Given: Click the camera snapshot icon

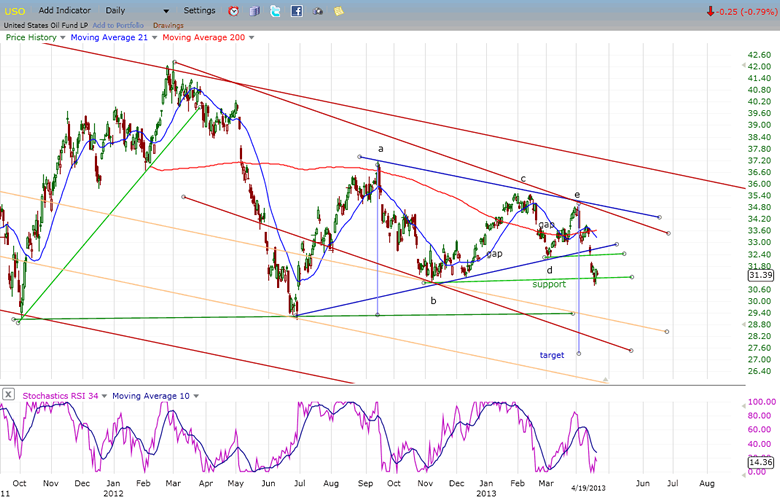Looking at the screenshot, I should pos(319,11).
